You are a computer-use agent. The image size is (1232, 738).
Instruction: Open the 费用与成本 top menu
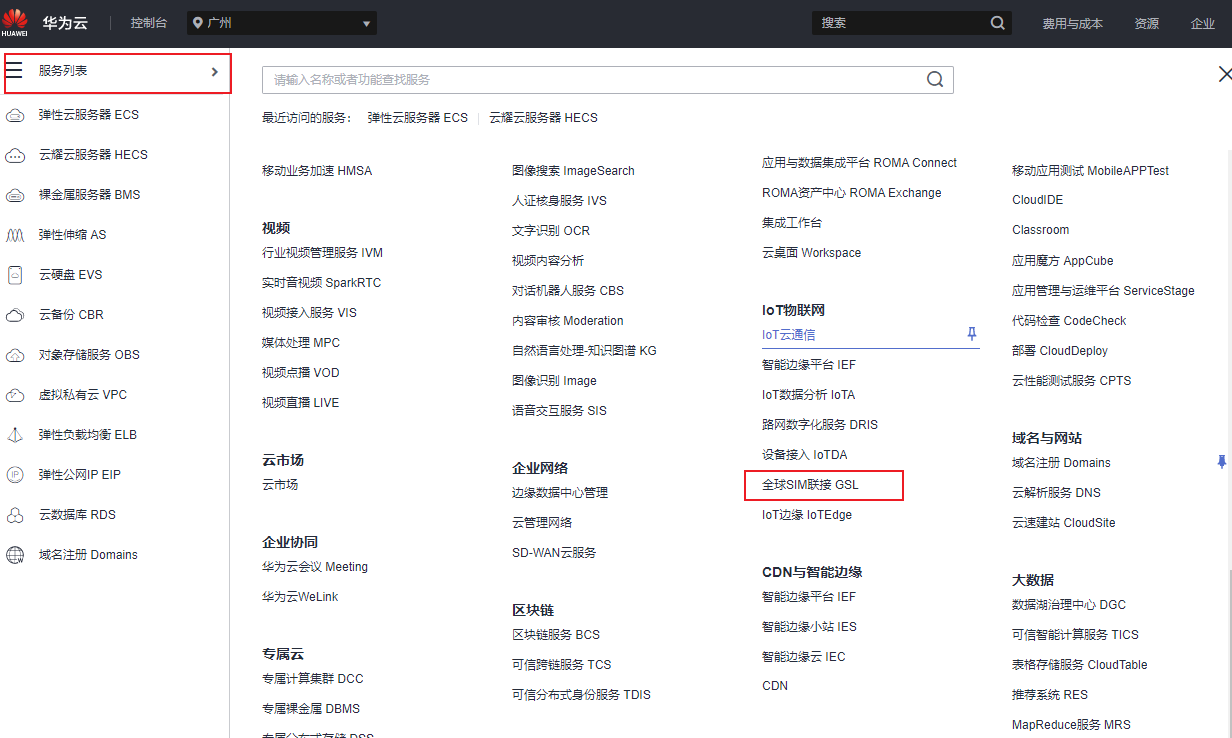point(1072,23)
